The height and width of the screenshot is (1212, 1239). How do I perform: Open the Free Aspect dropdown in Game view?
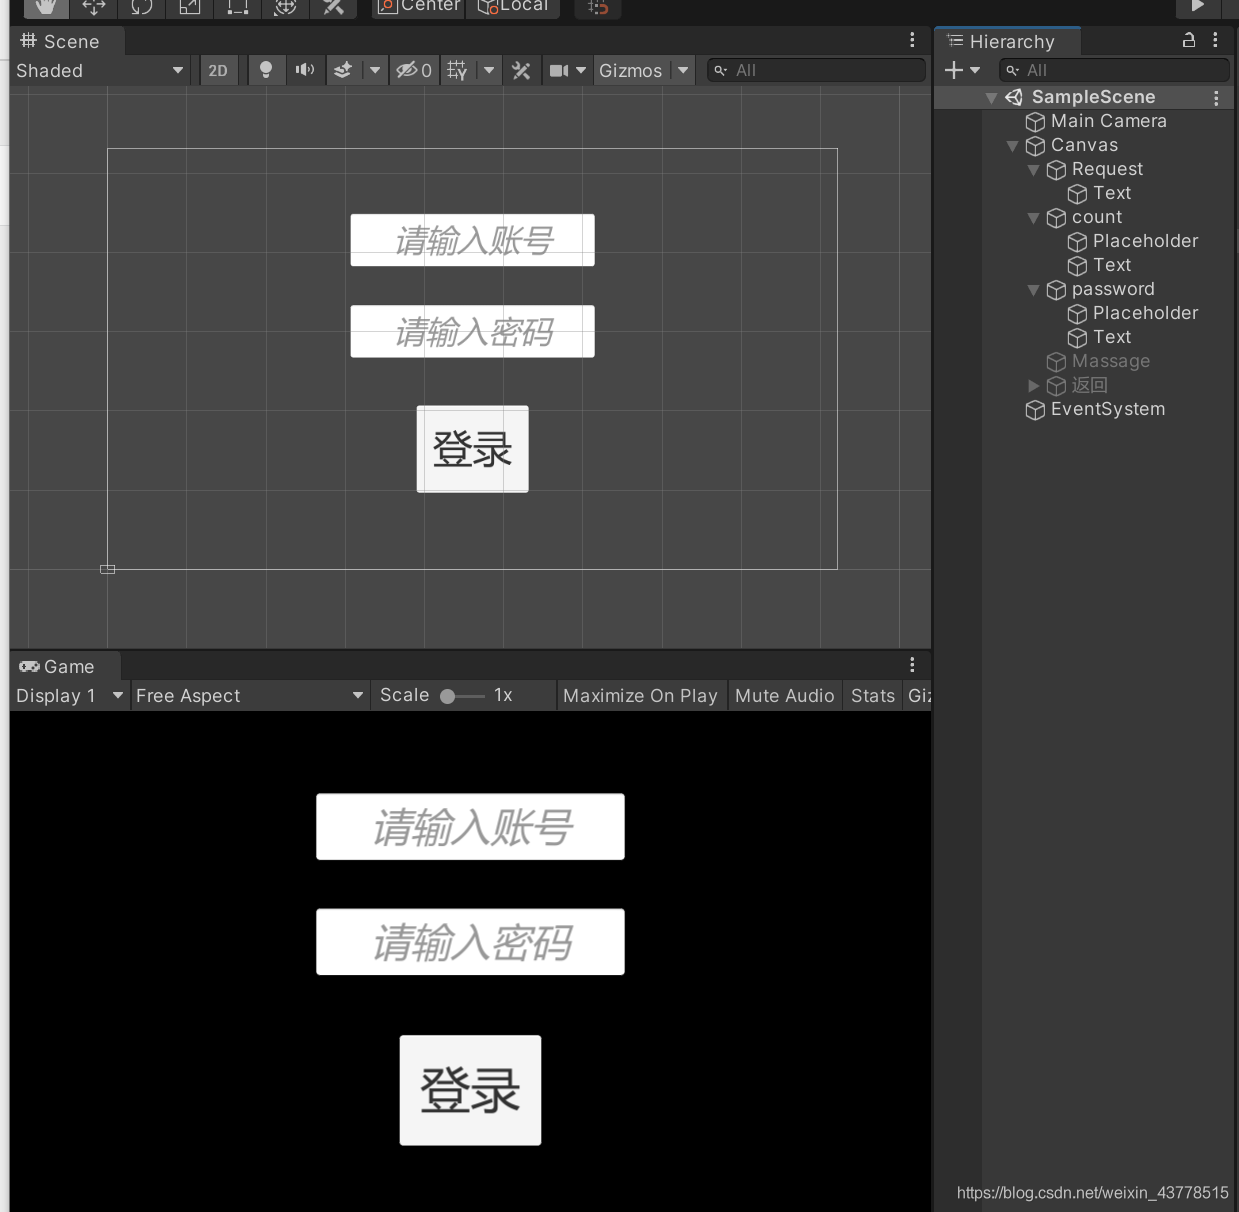point(248,695)
